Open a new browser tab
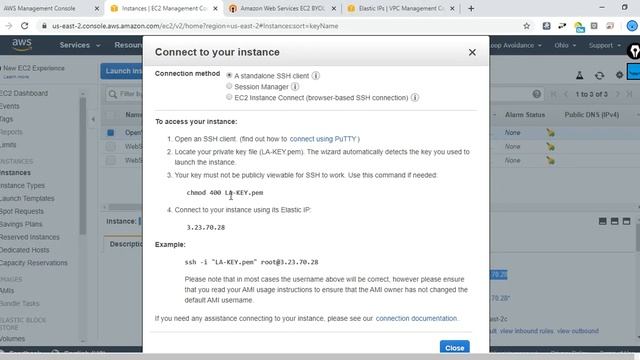Screen dimensions: 640x360 [x=471, y=8]
